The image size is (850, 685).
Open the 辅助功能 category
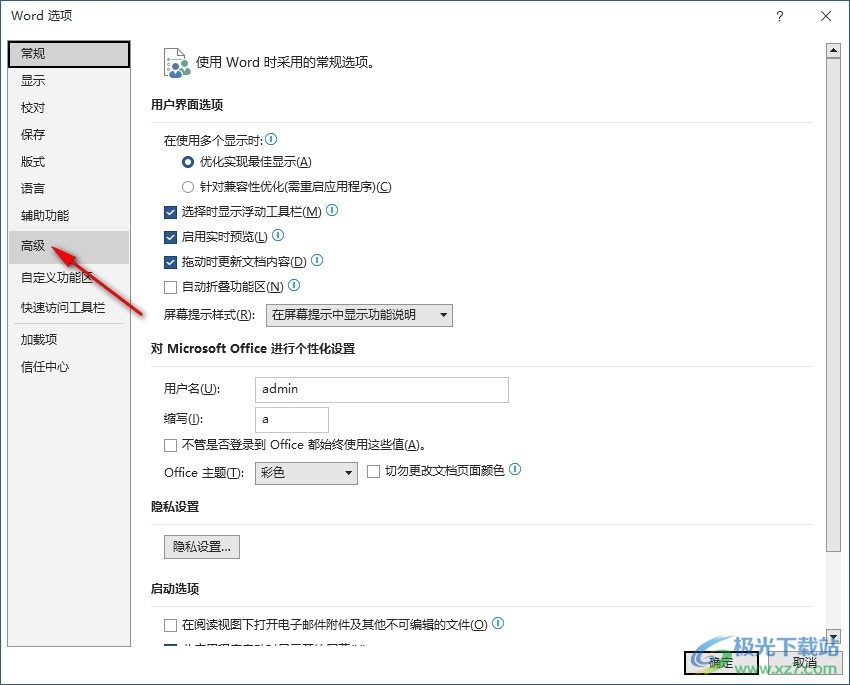point(69,216)
